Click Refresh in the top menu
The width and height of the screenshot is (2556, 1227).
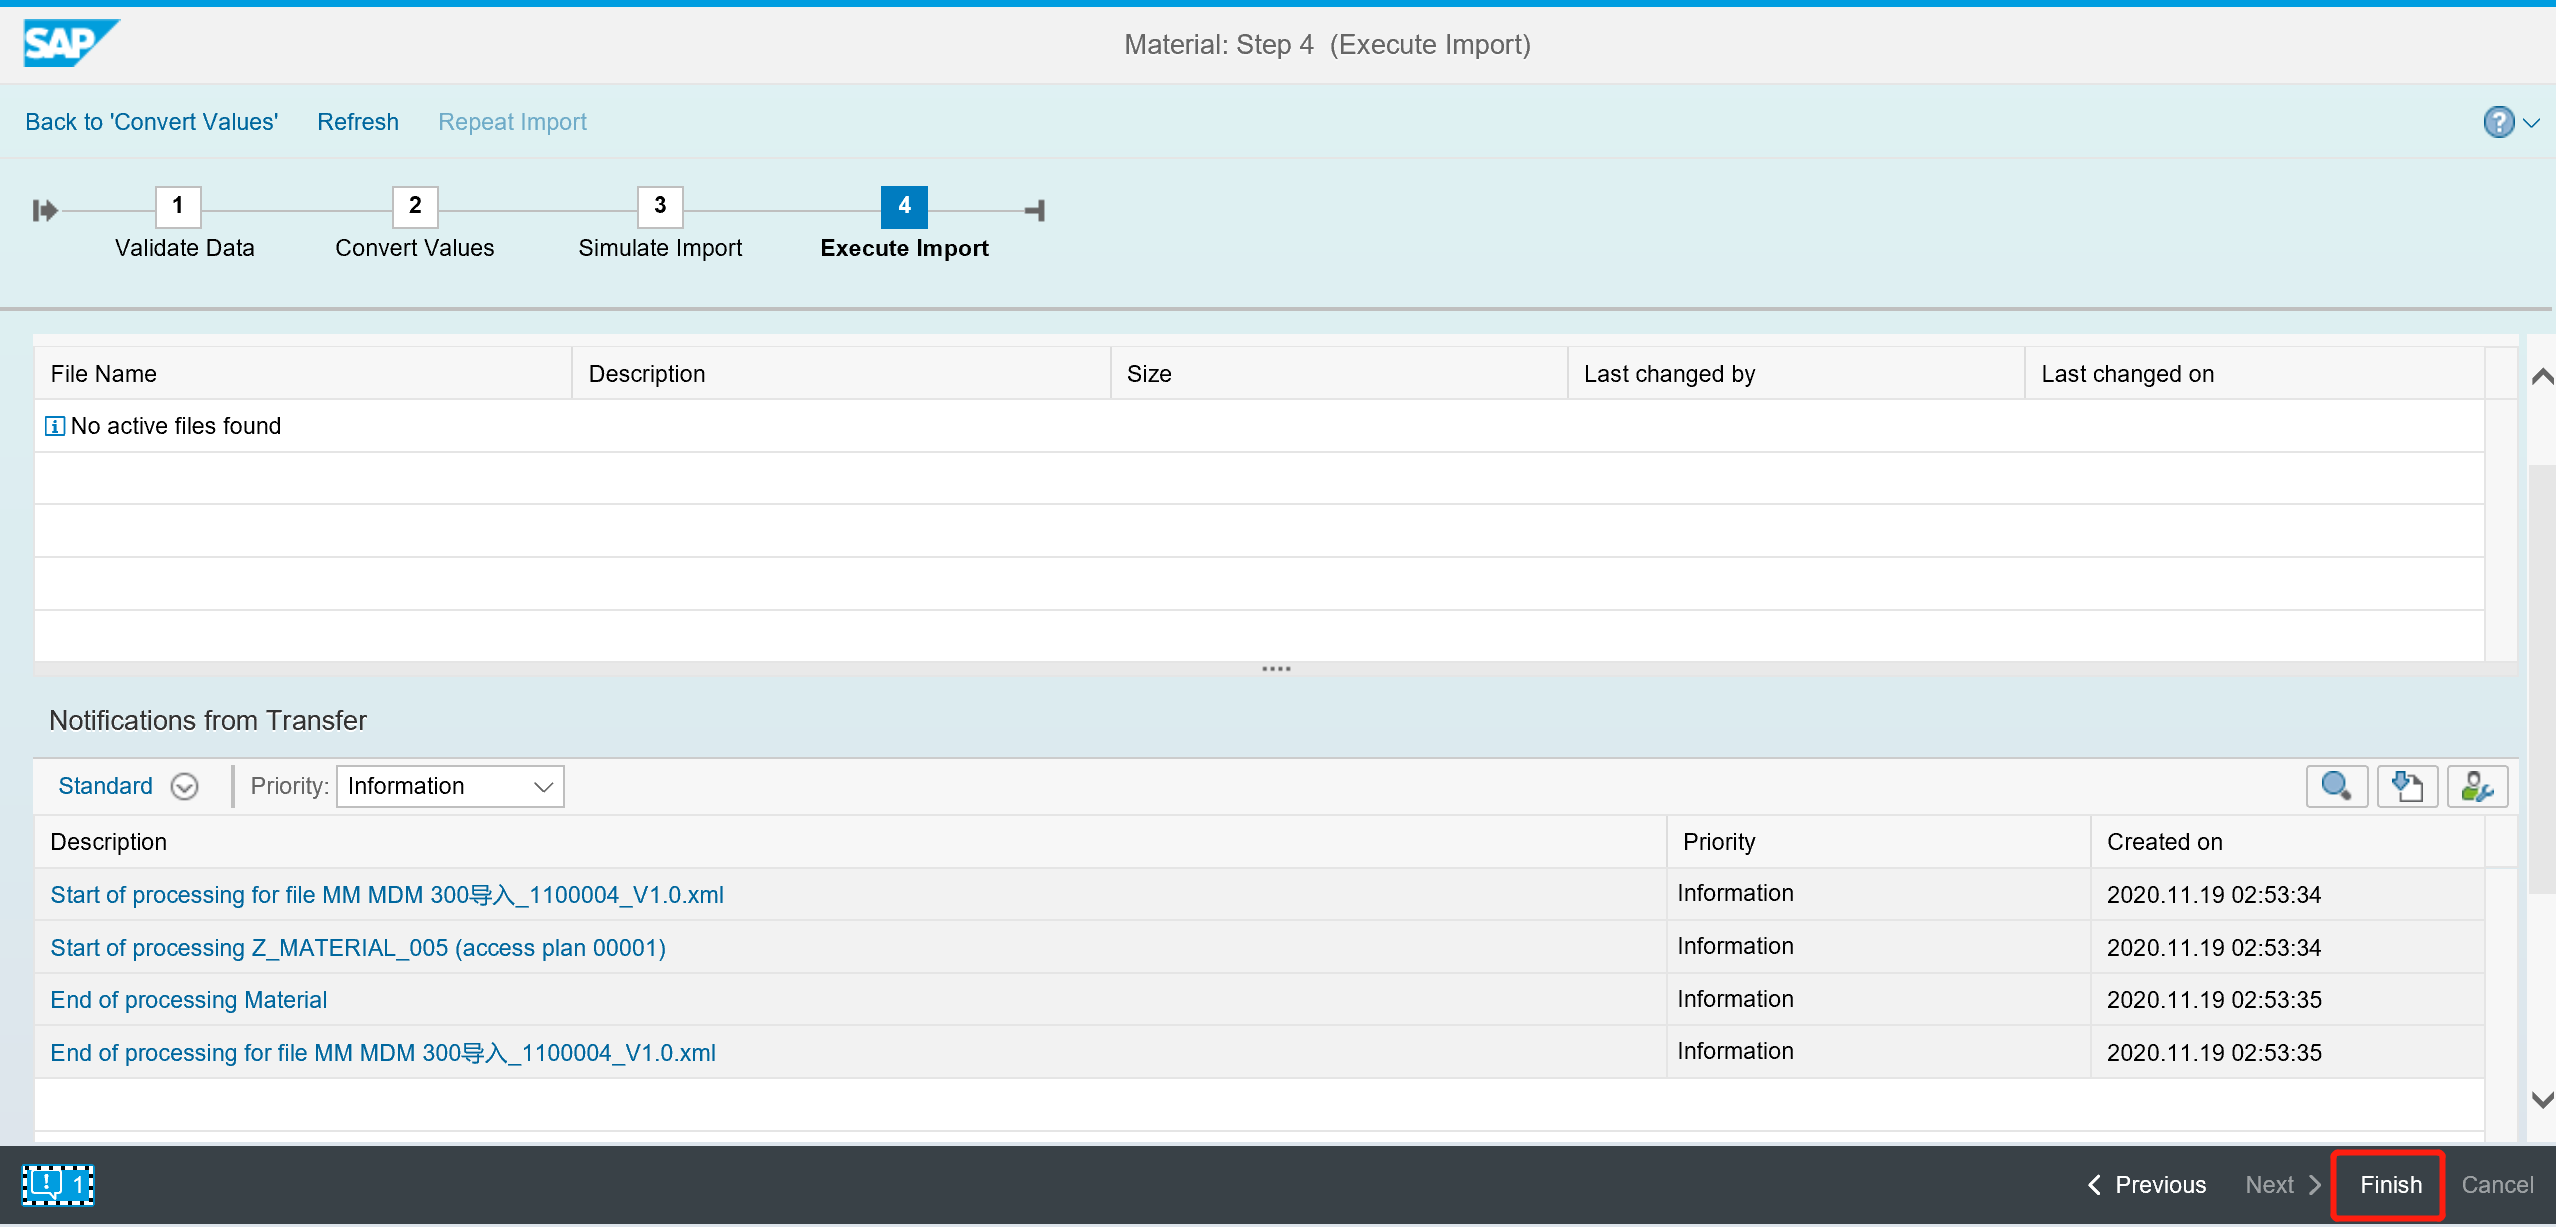pos(357,121)
